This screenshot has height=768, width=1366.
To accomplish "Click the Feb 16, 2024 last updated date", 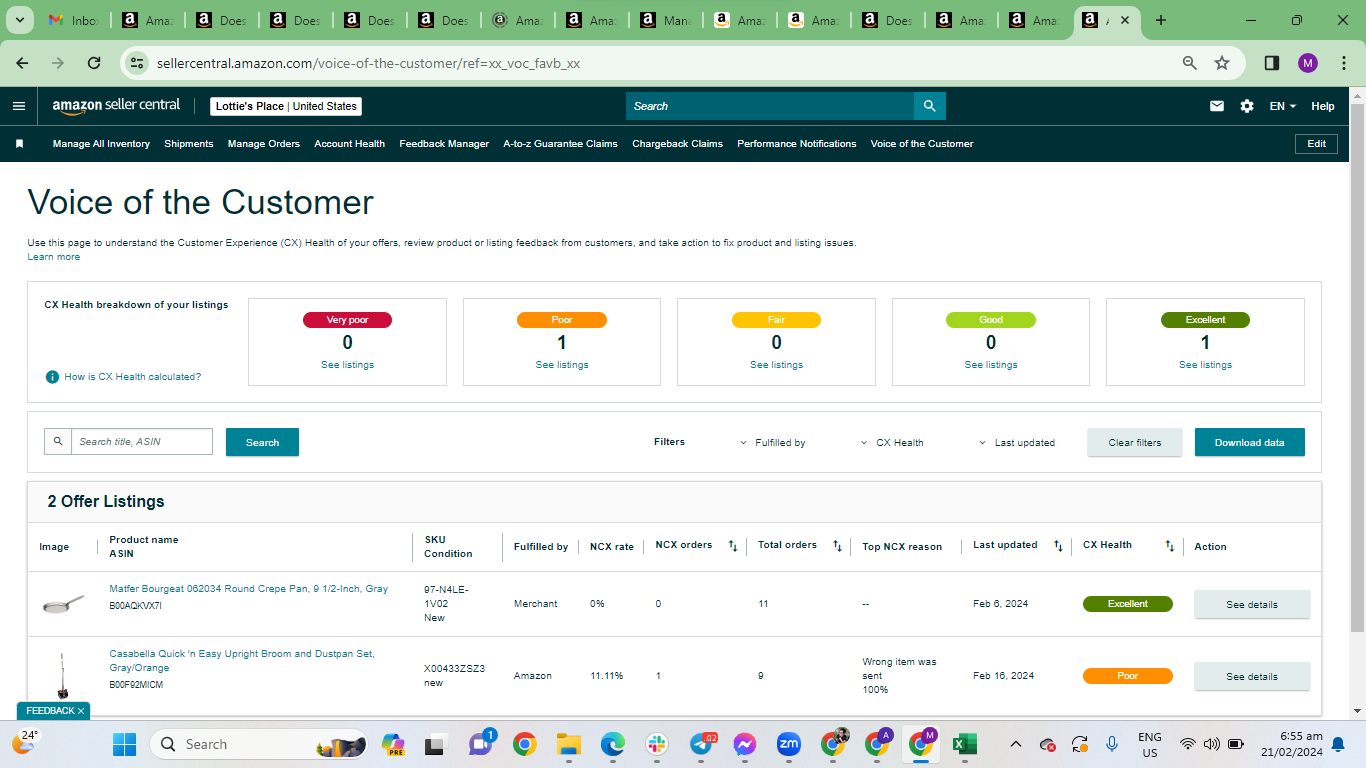I will point(1004,676).
